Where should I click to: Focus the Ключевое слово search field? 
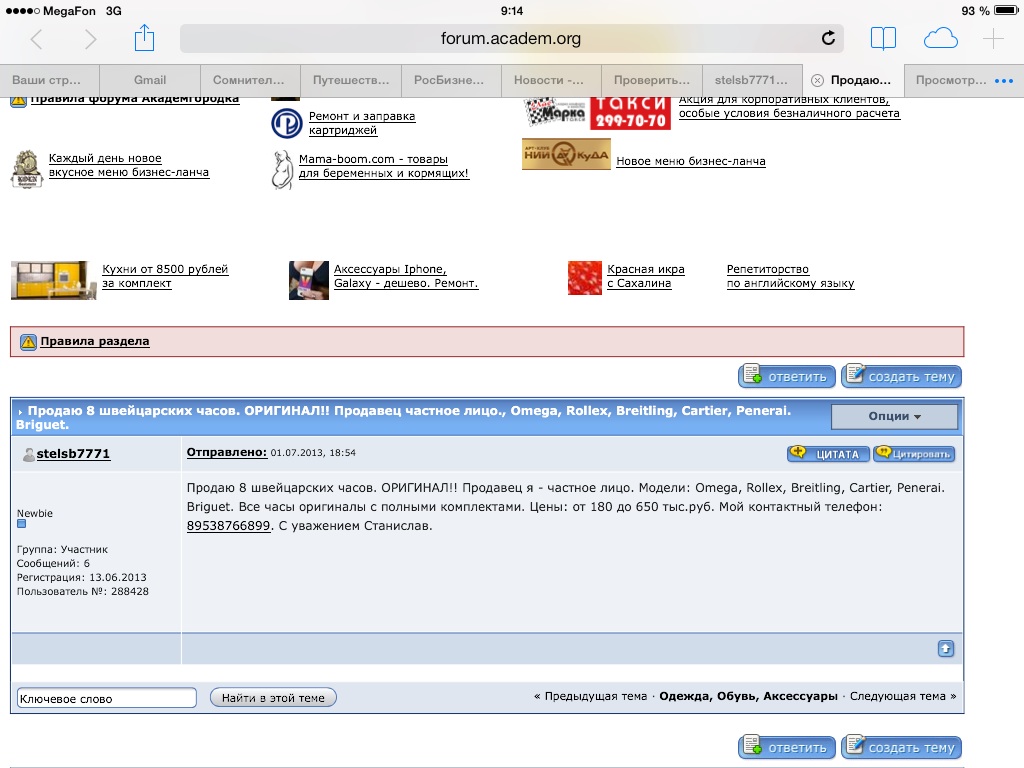(106, 698)
